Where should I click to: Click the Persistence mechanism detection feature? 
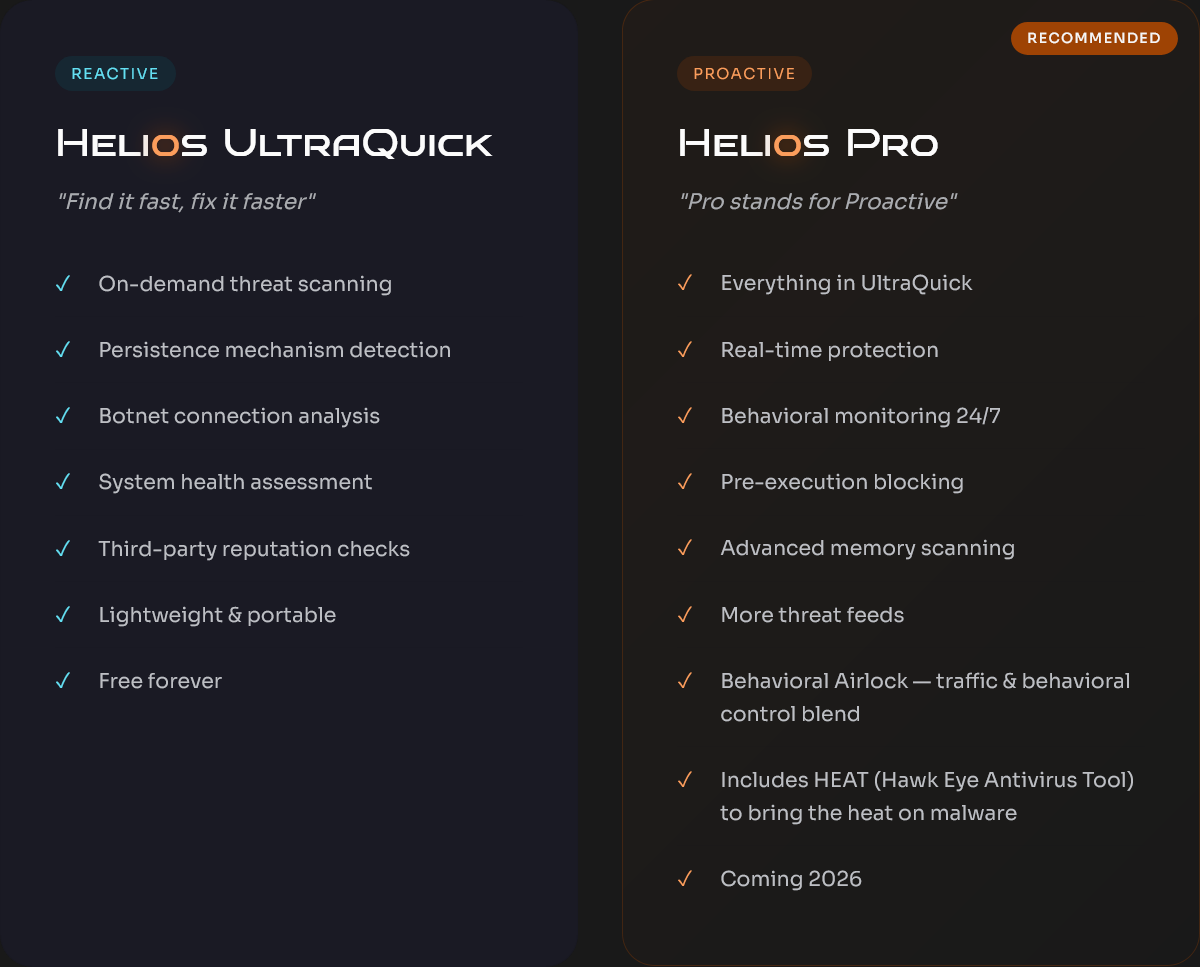point(274,350)
